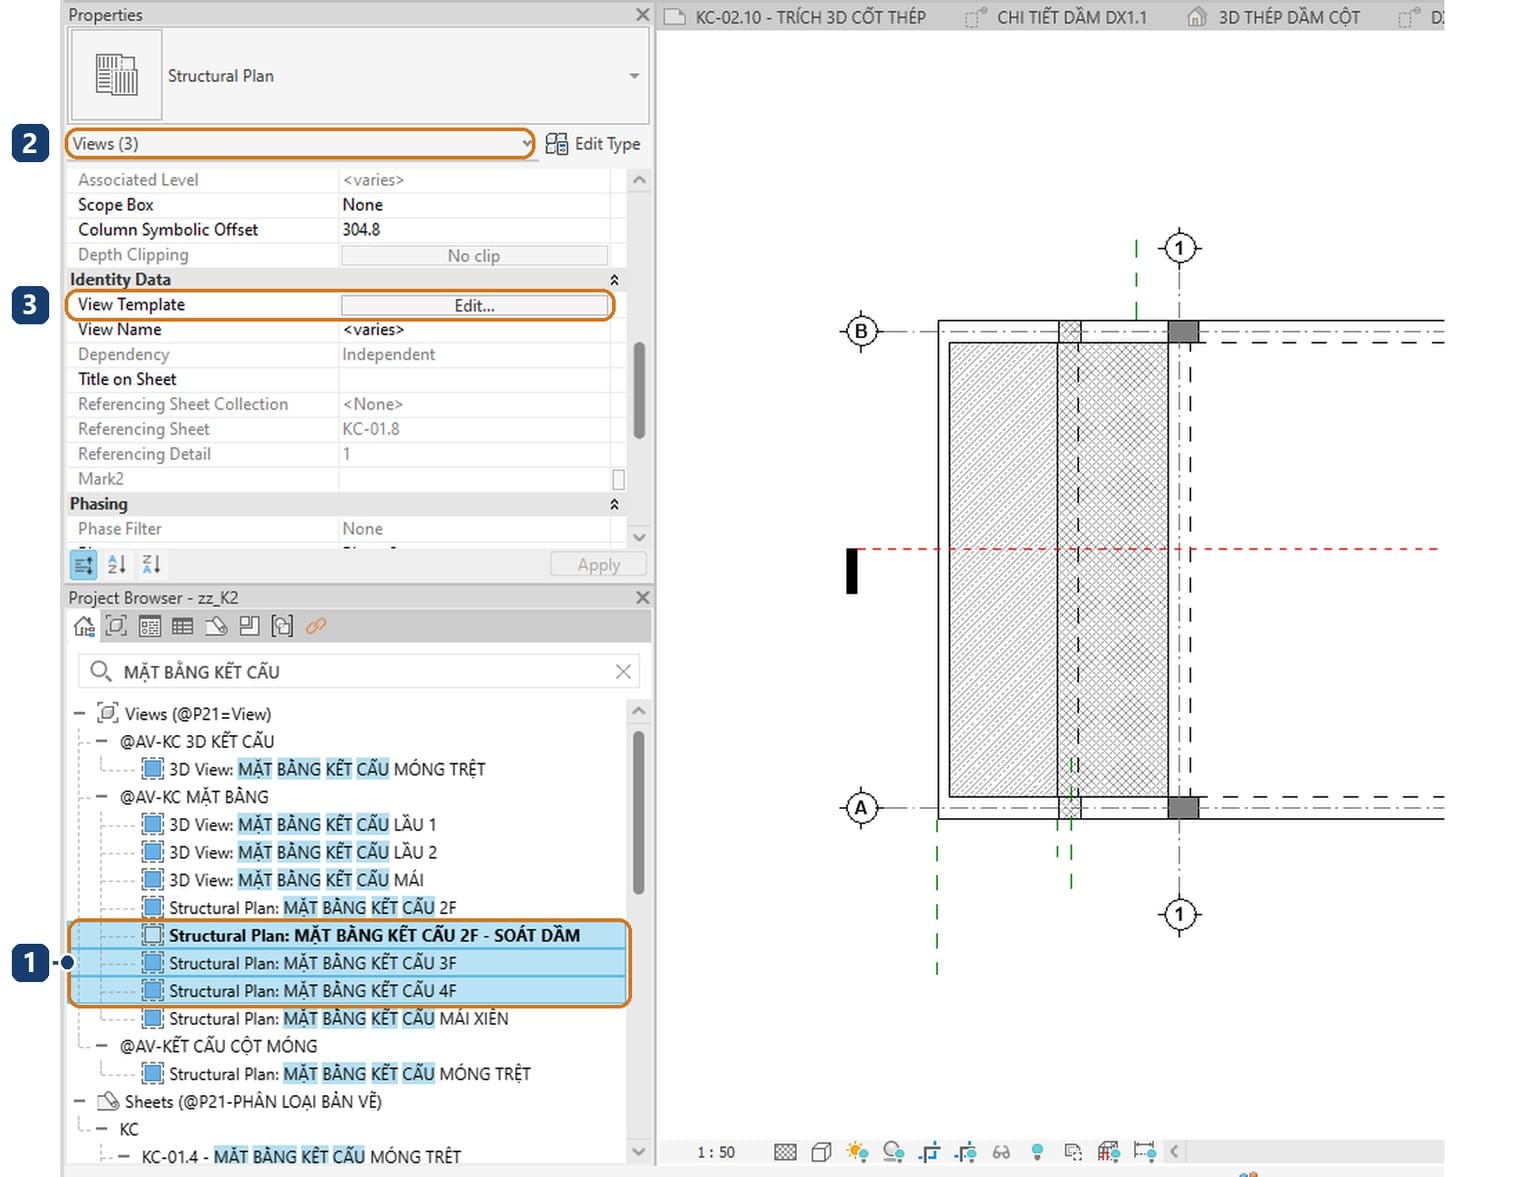Click the Project Browser views filter icon
Image resolution: width=1520 pixels, height=1177 pixels.
pyautogui.click(x=117, y=626)
